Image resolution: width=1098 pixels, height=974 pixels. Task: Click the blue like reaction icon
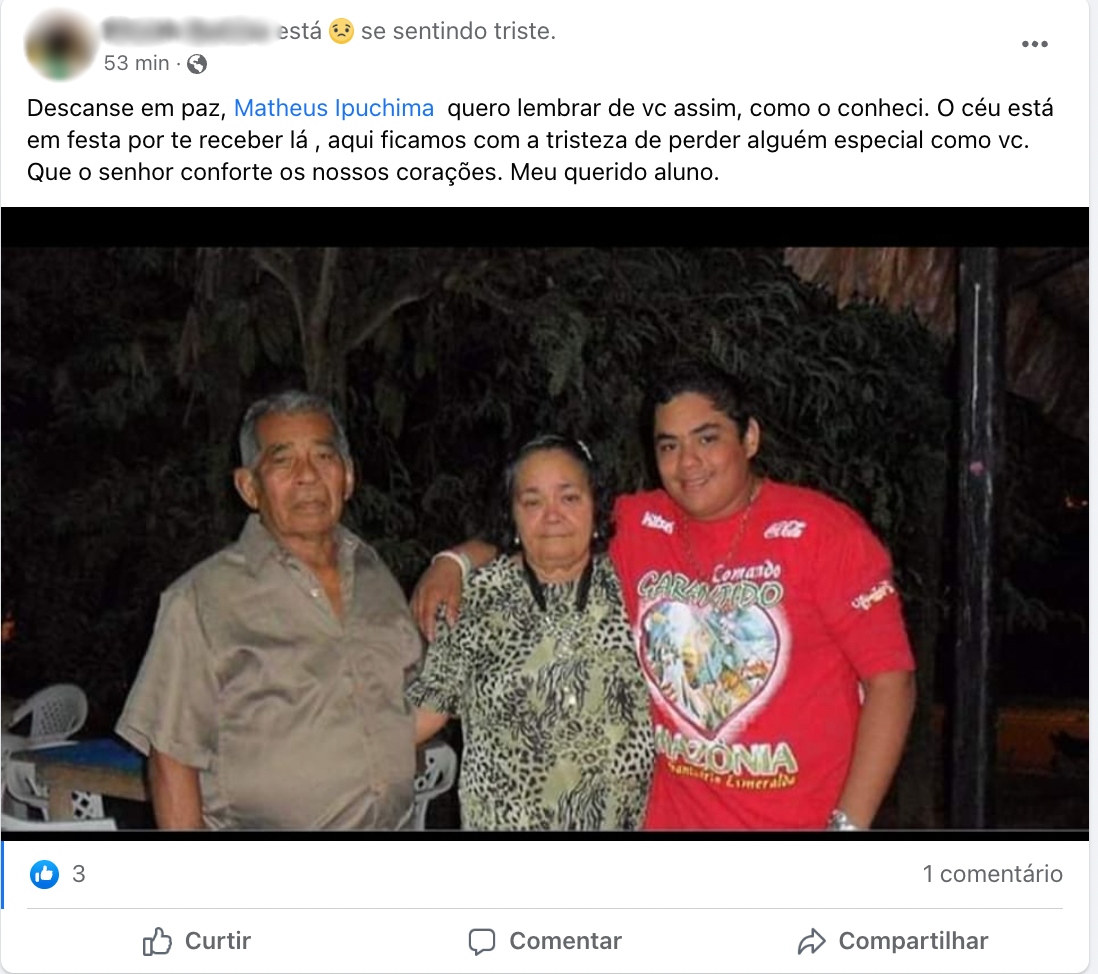(45, 874)
